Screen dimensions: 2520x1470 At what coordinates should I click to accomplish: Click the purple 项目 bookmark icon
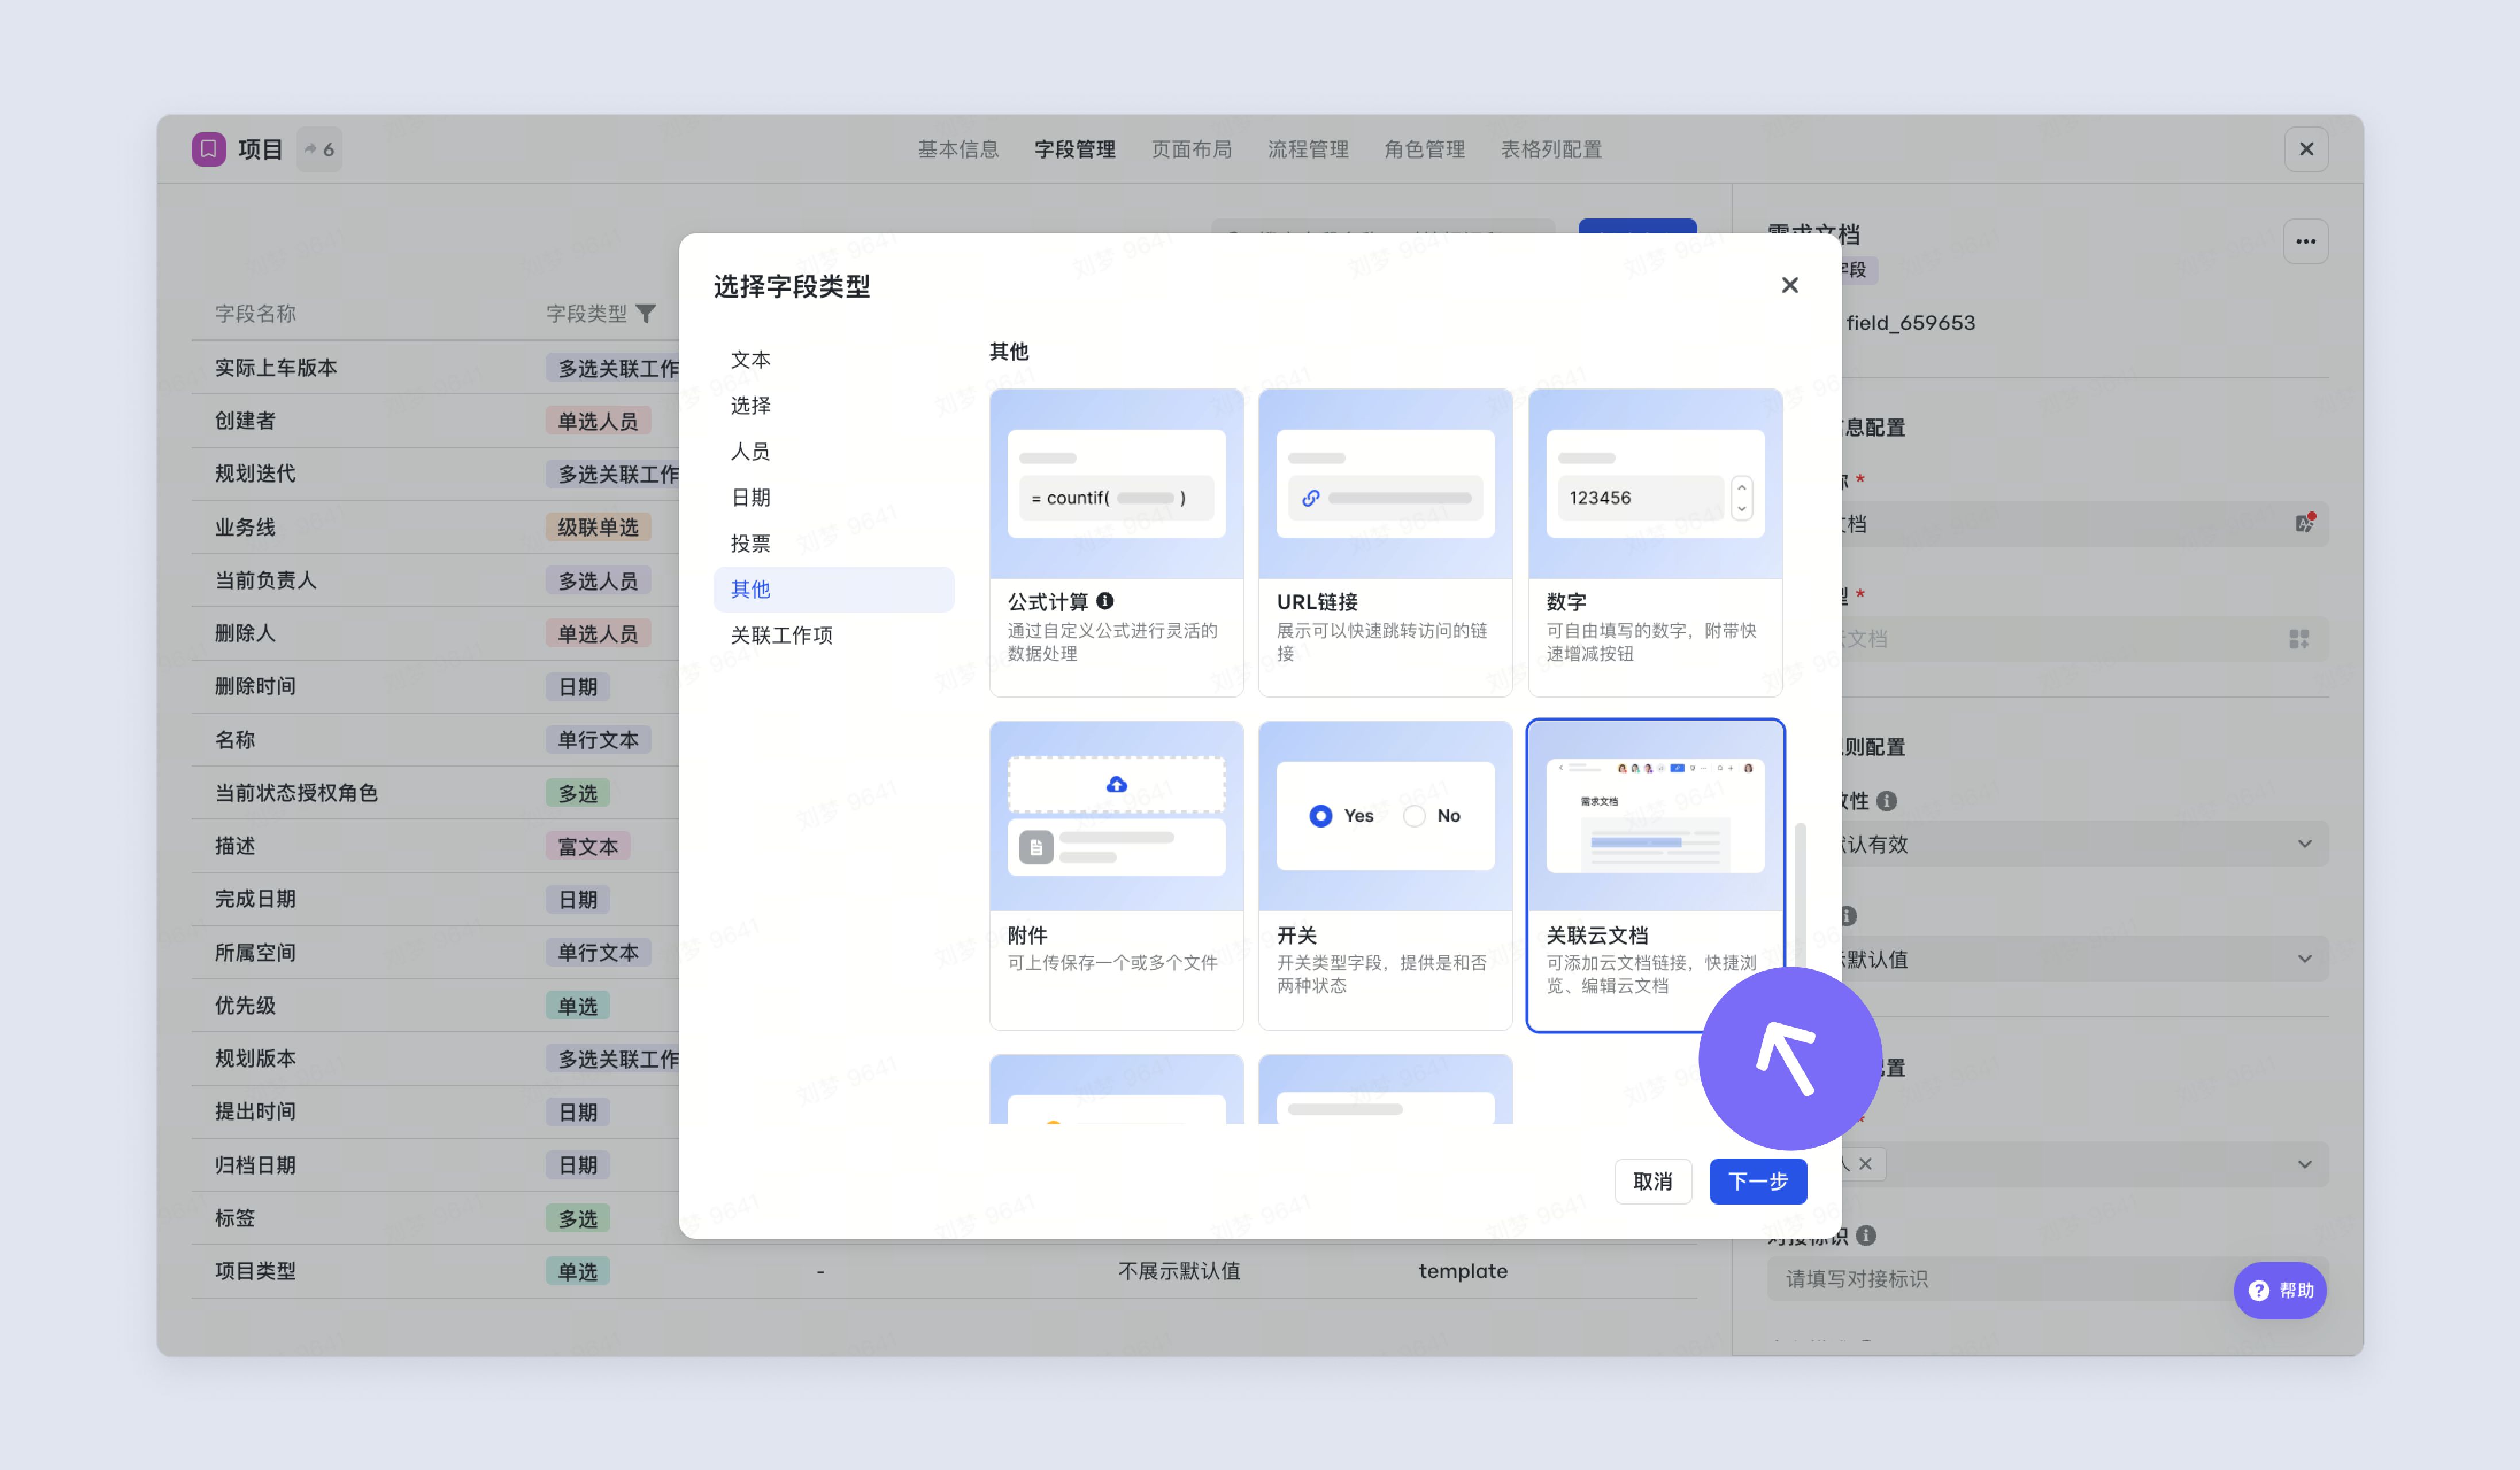click(x=208, y=149)
